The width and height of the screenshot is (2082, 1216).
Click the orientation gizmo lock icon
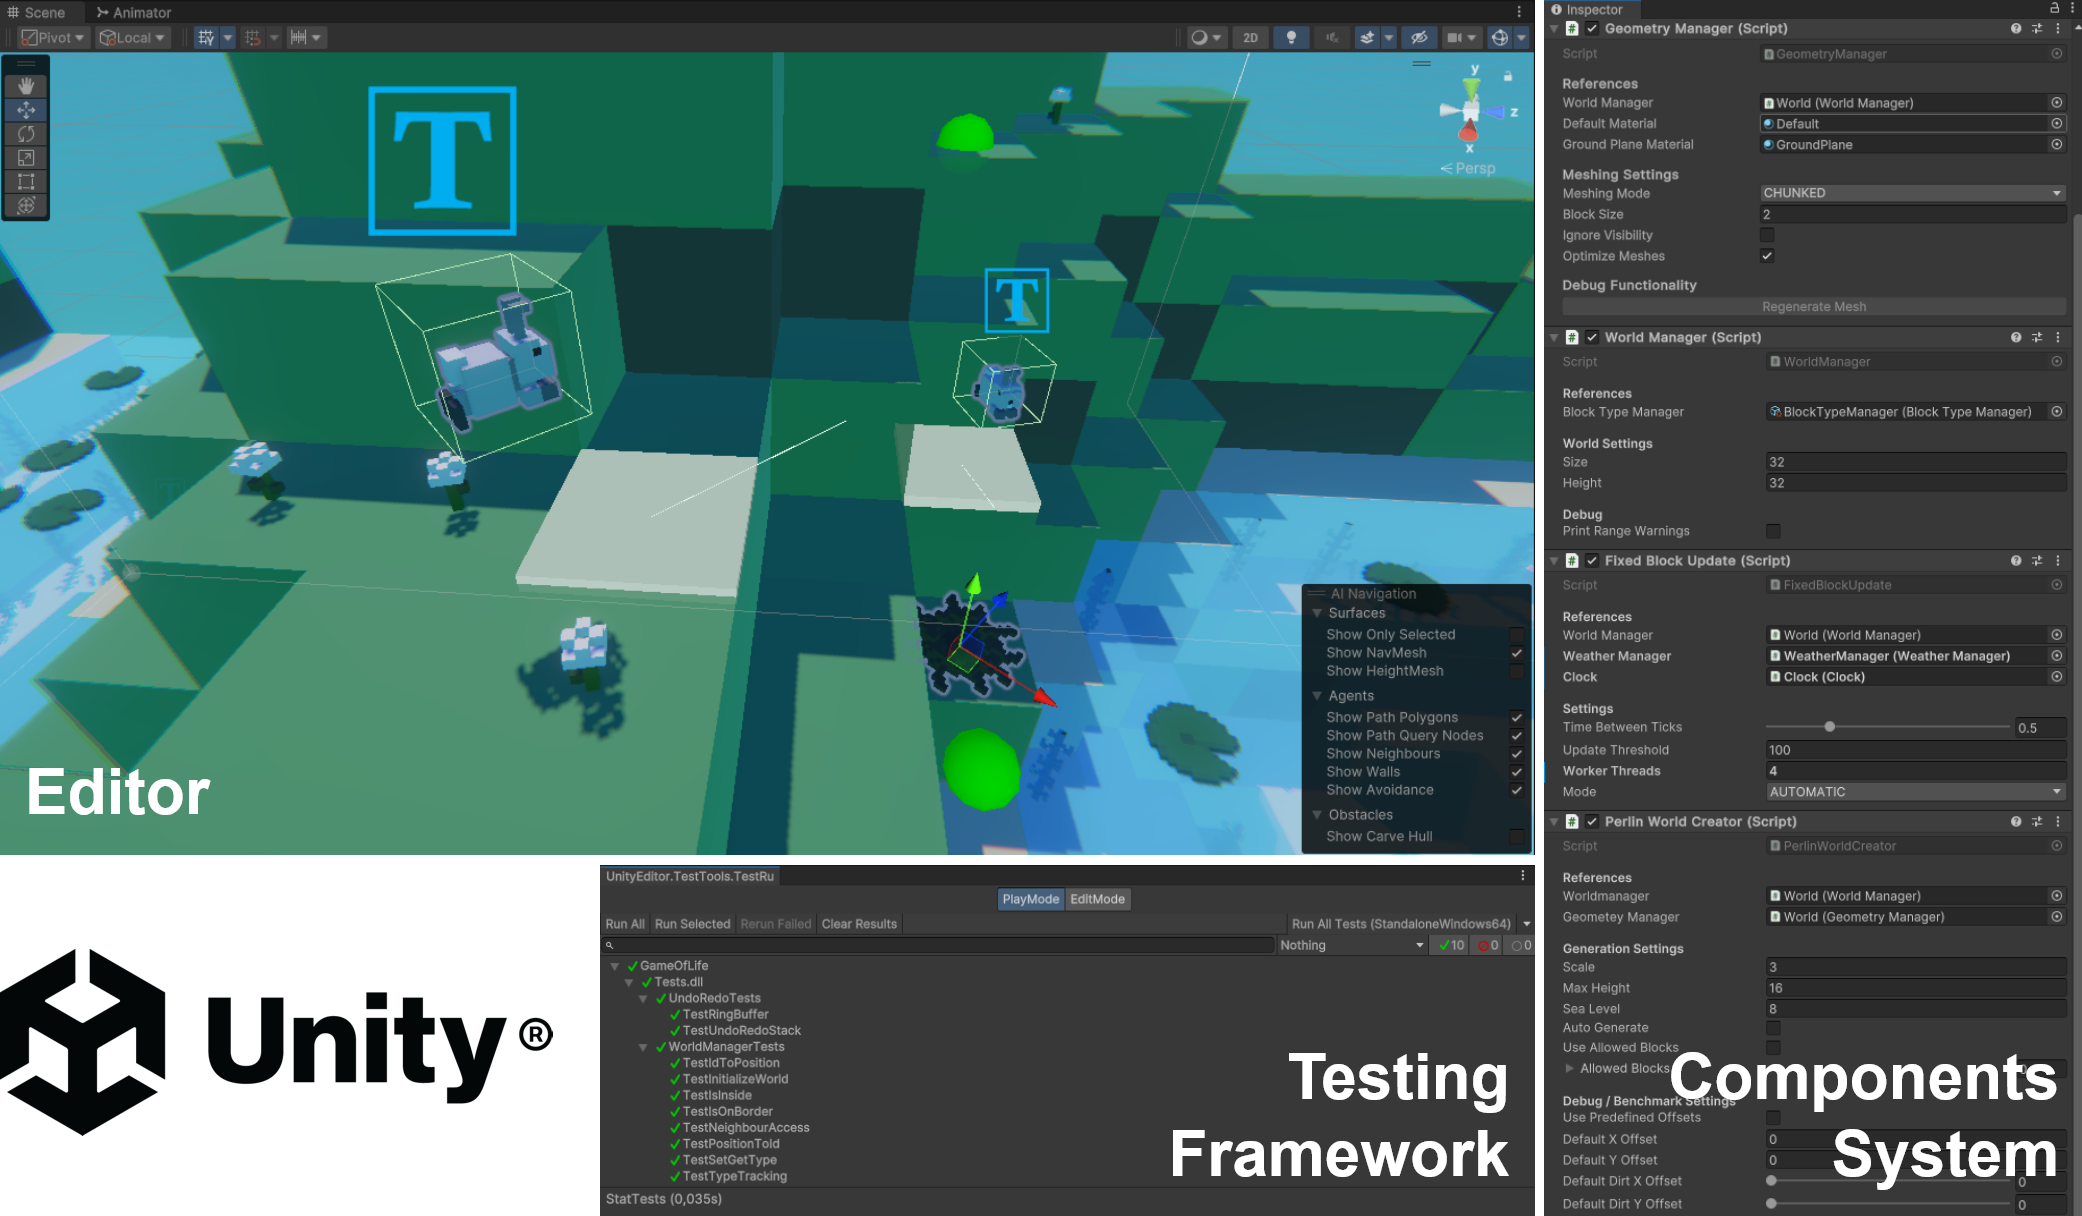point(1508,76)
